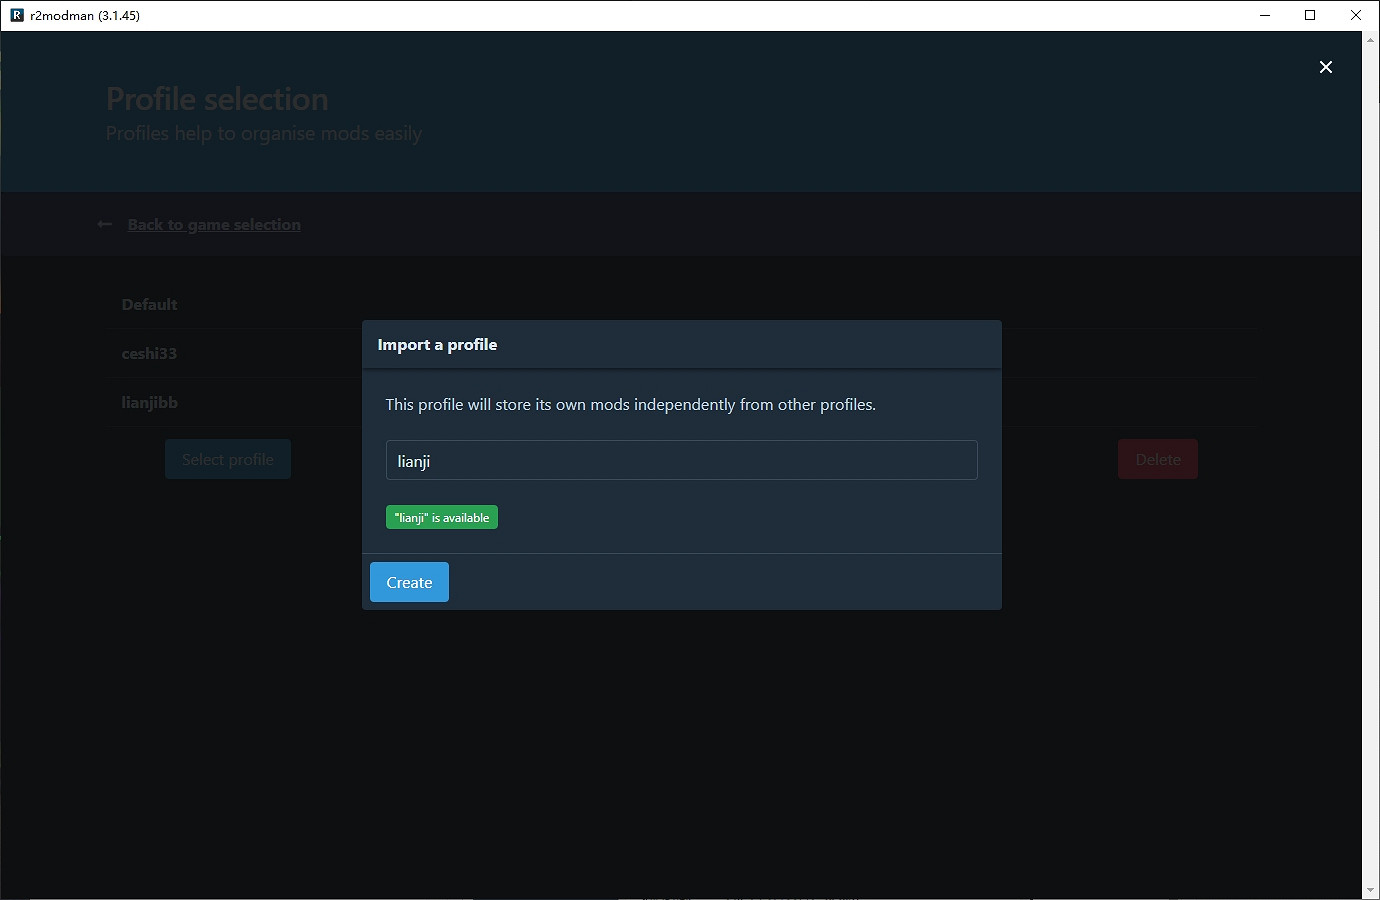Click the Create button
1380x900 pixels.
(x=409, y=582)
